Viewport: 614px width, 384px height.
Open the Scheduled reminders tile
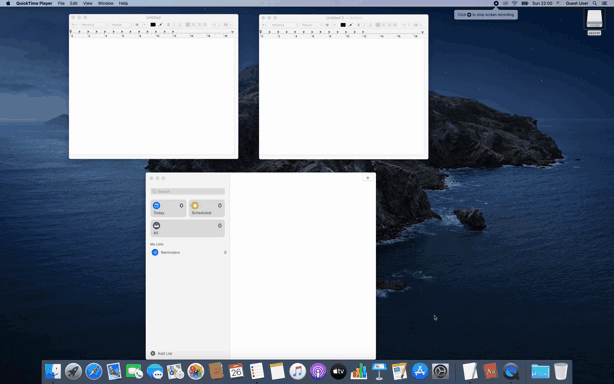206,208
